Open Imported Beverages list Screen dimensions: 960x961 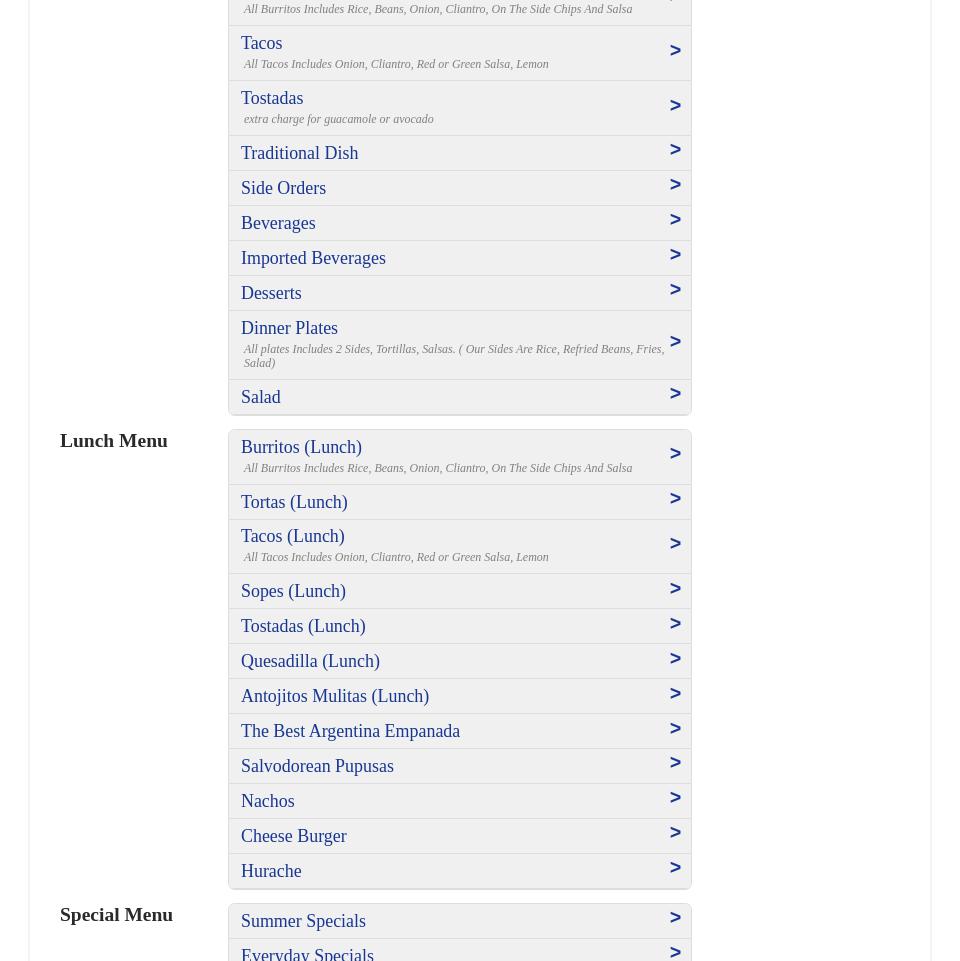point(313,258)
